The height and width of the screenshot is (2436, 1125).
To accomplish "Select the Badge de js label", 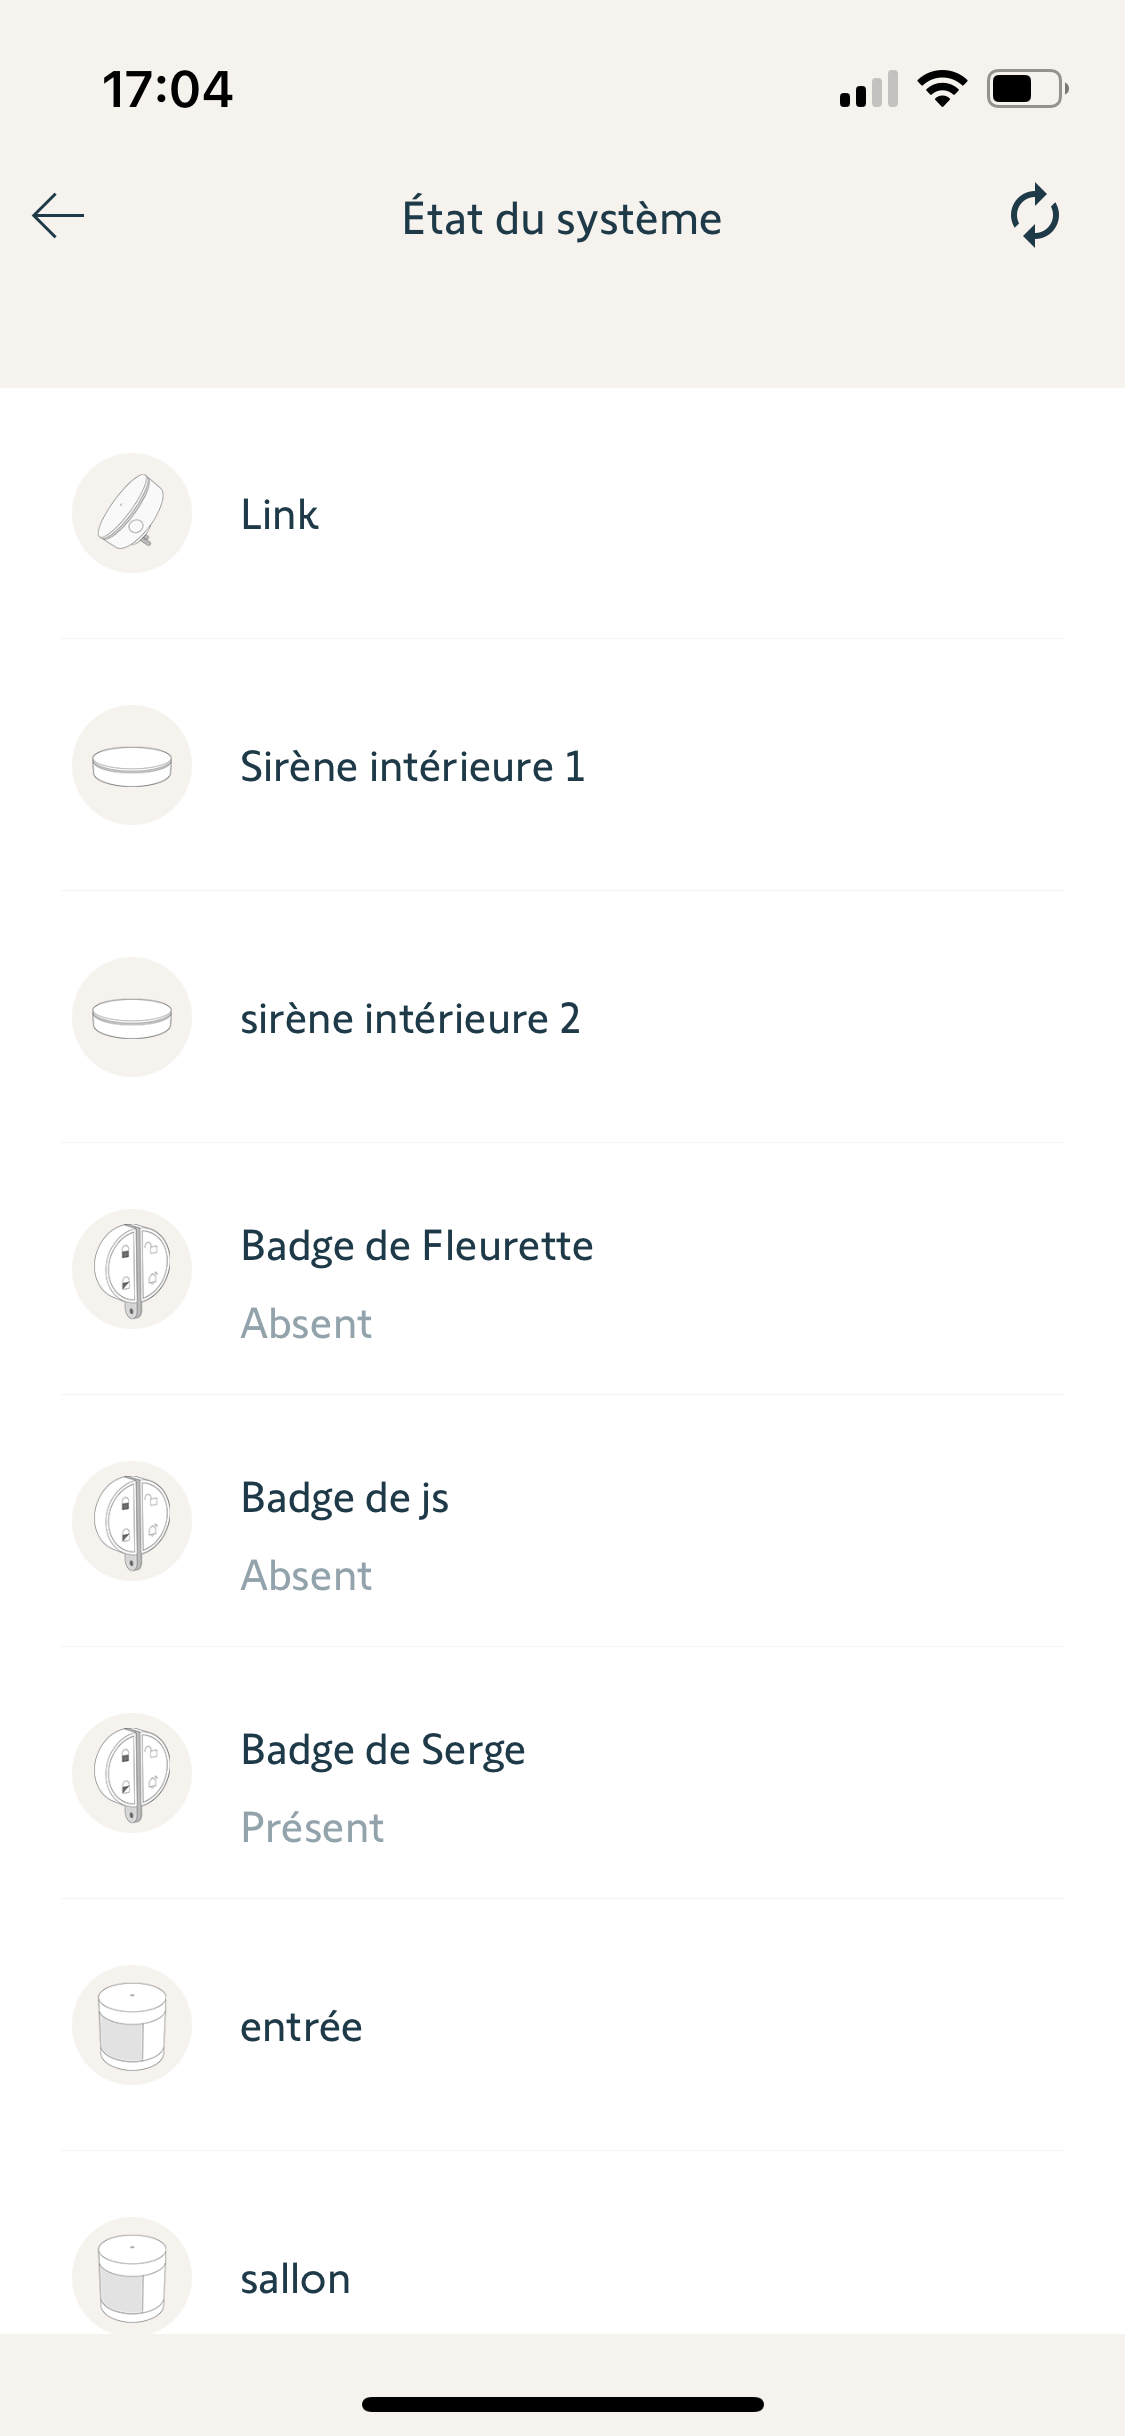I will click(345, 1498).
